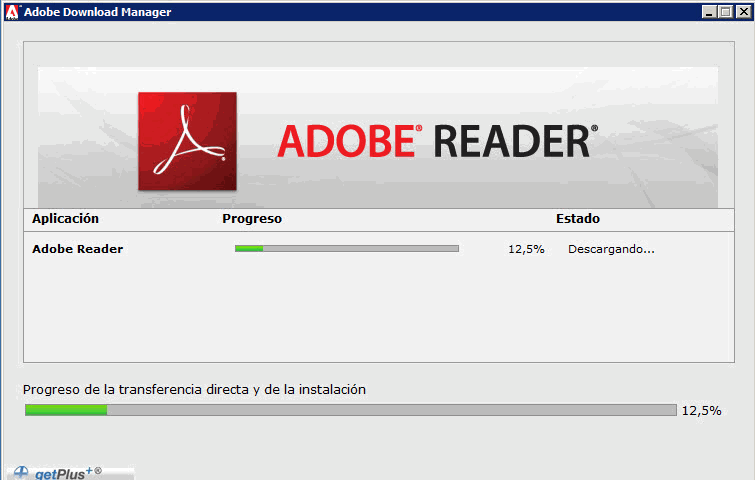Click the Progreso column header
Image resolution: width=755 pixels, height=480 pixels.
click(252, 219)
